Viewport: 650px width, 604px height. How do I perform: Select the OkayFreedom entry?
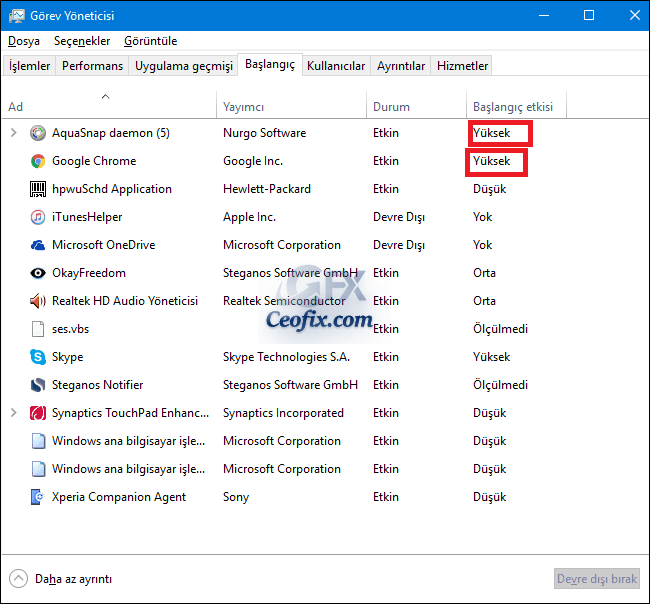coord(89,273)
